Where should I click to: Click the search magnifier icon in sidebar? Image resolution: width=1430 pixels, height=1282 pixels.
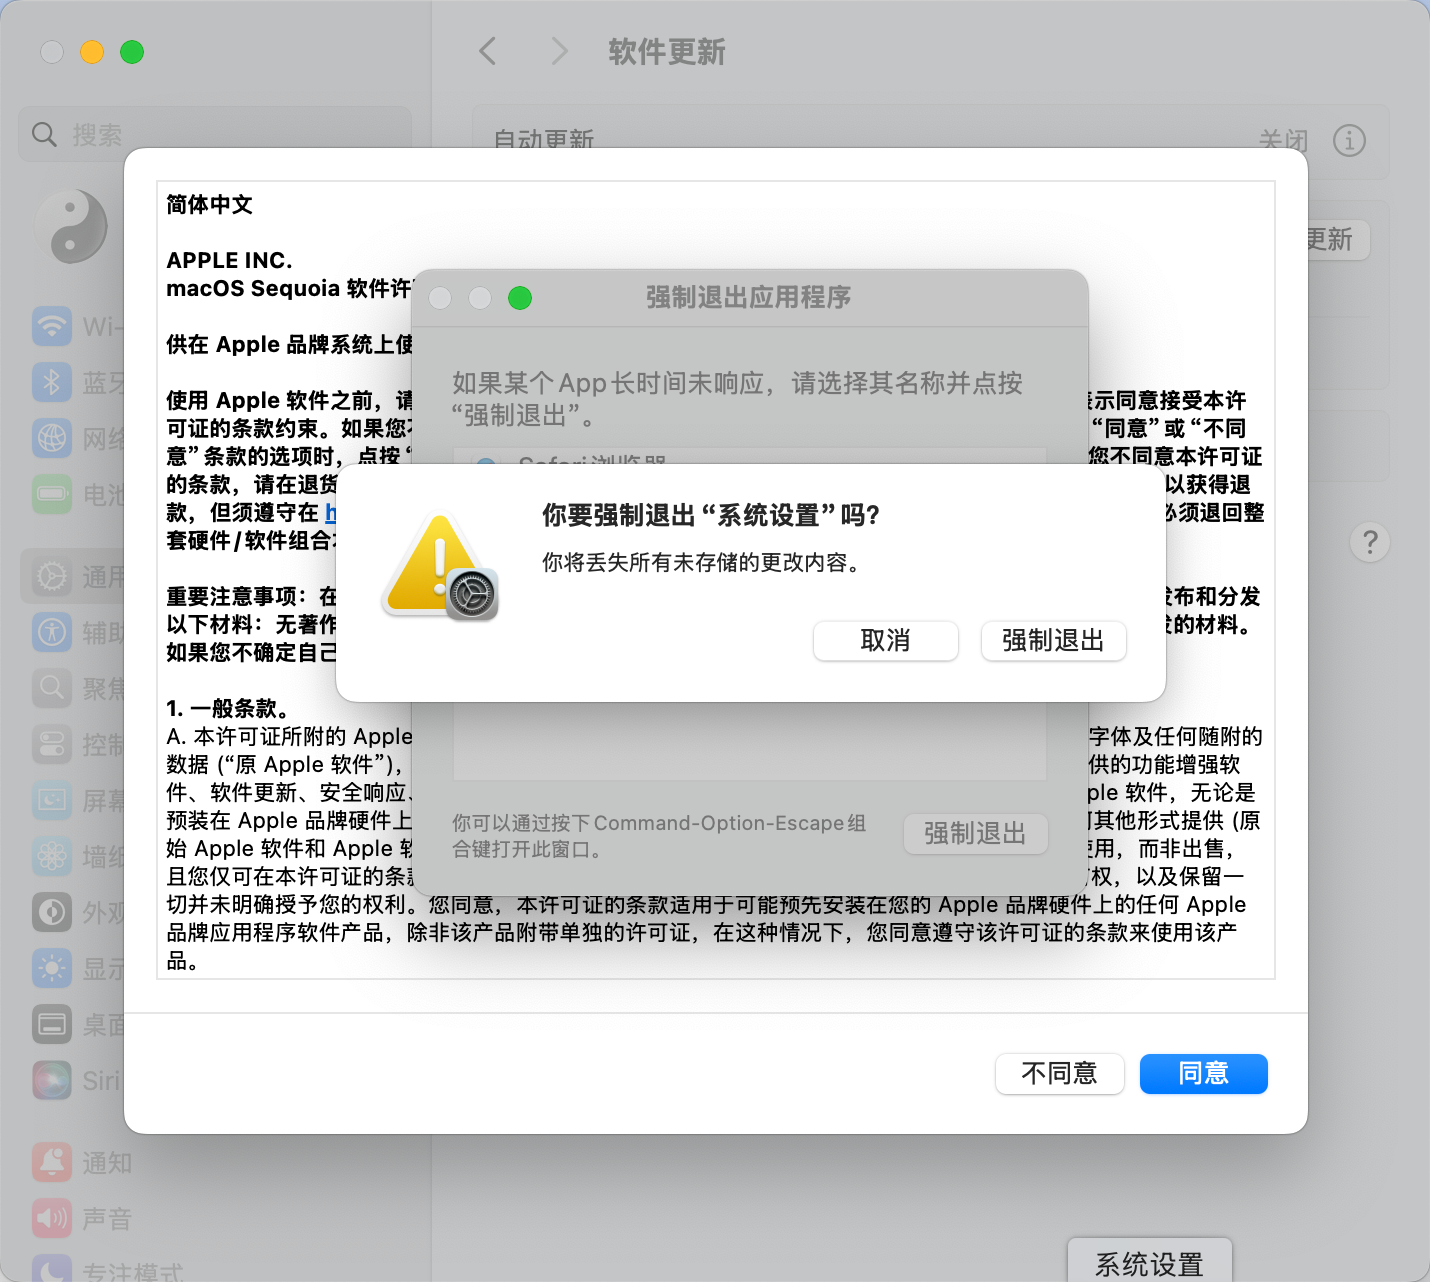pos(44,134)
